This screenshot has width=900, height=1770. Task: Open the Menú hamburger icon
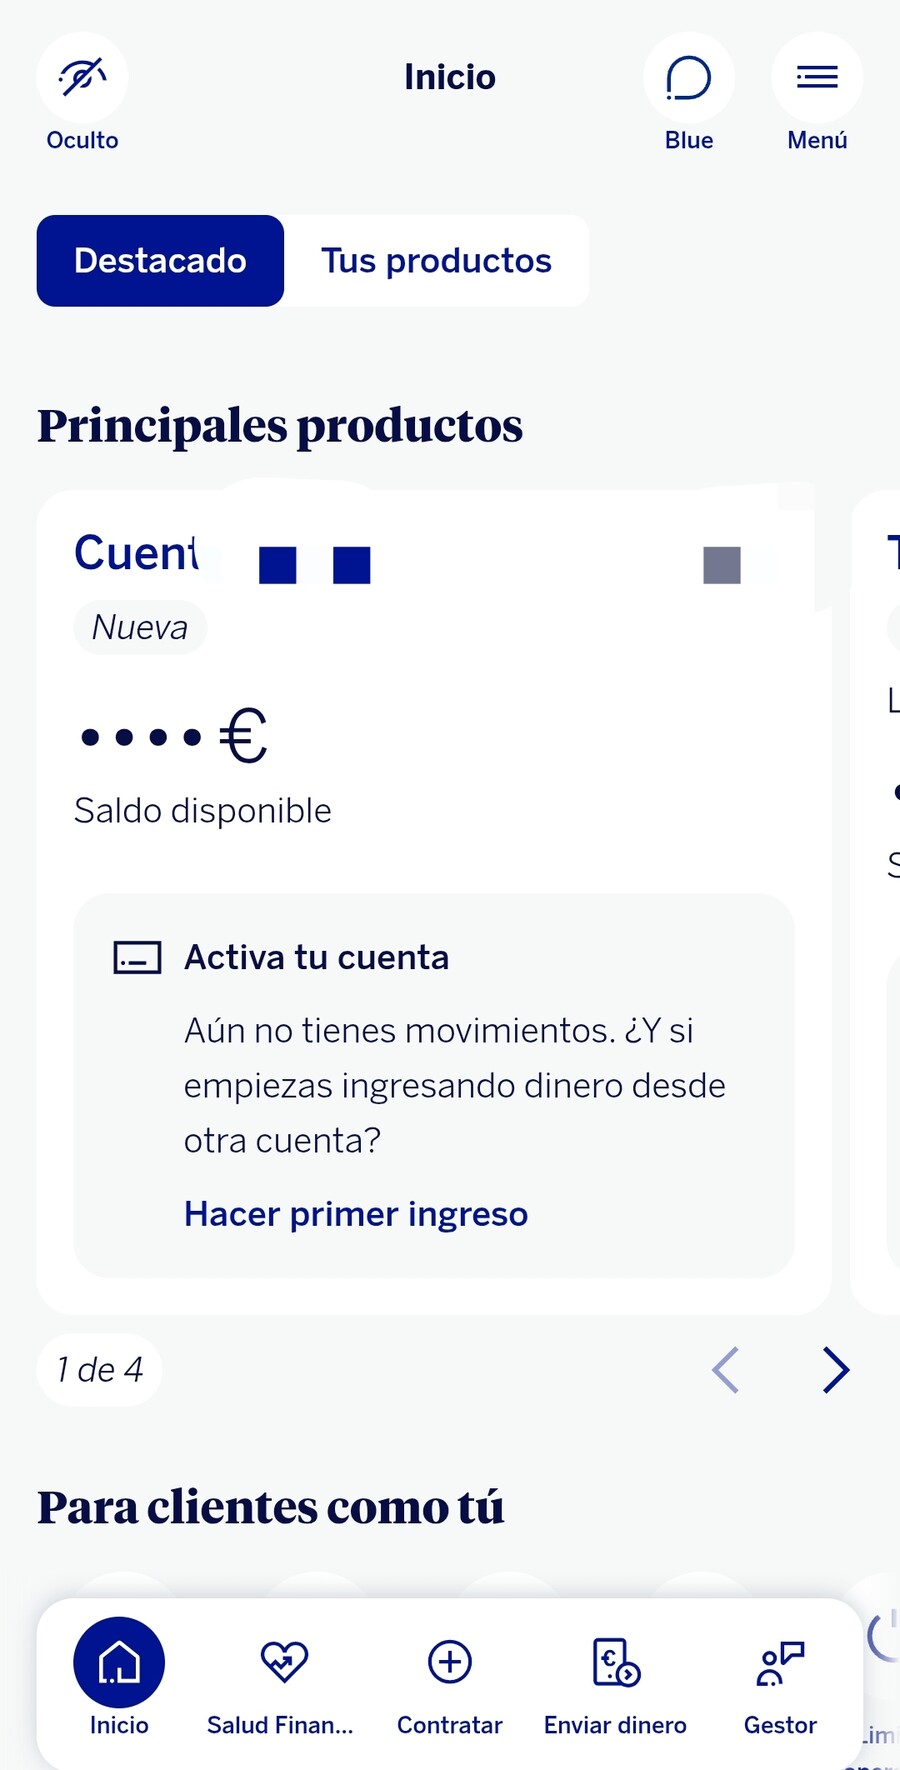(817, 78)
